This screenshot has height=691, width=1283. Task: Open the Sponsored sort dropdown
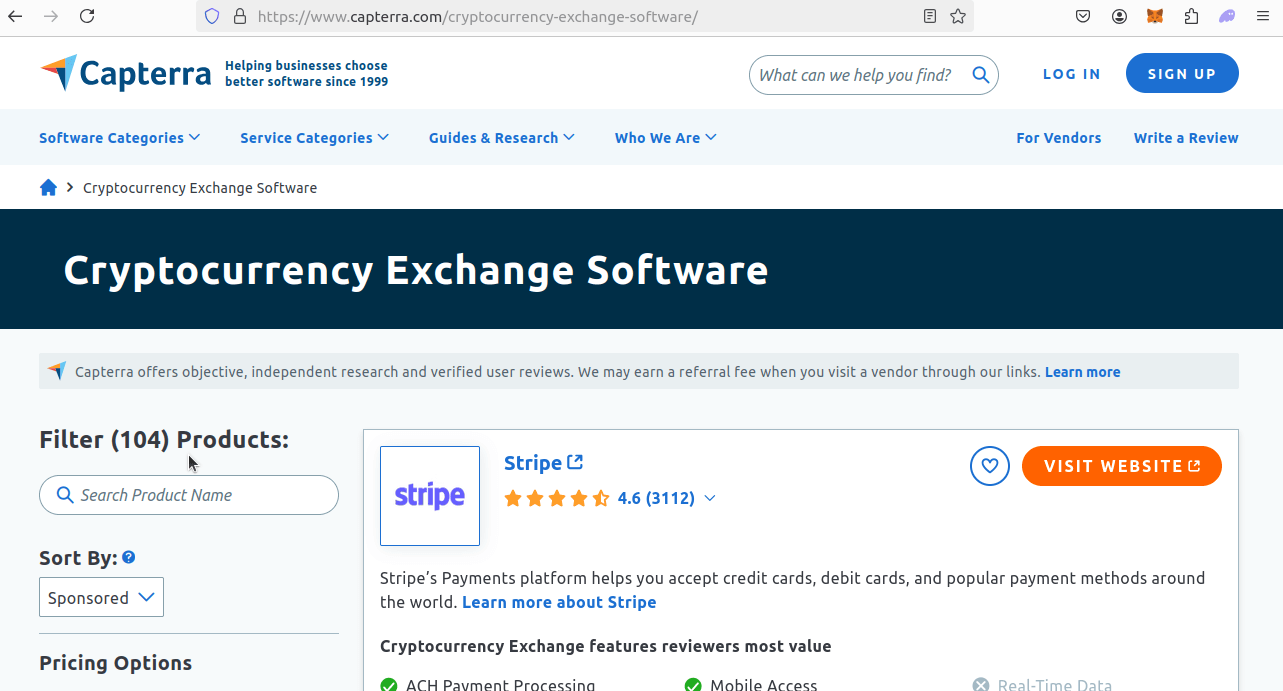(x=101, y=597)
